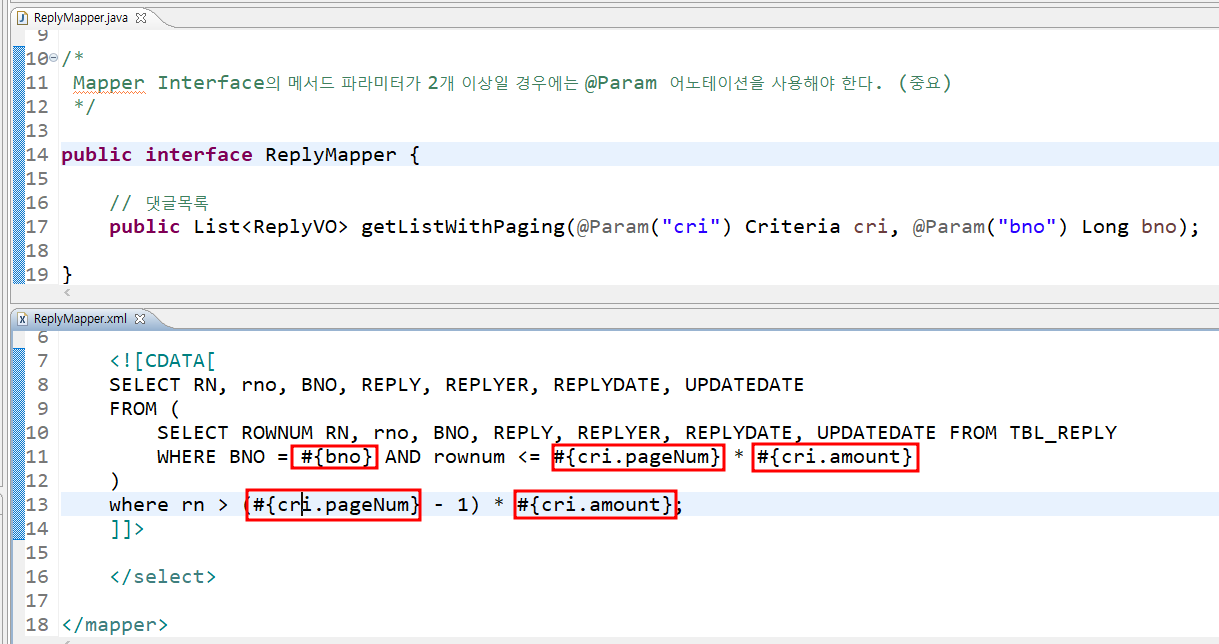Click line number 7 in XML editor
This screenshot has height=644, width=1219.
pyautogui.click(x=43, y=361)
